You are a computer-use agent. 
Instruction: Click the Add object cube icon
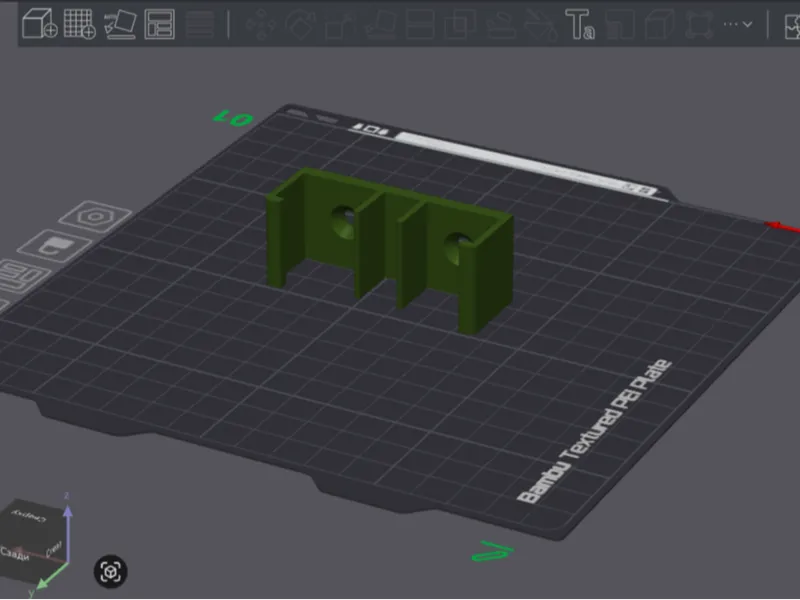39,23
